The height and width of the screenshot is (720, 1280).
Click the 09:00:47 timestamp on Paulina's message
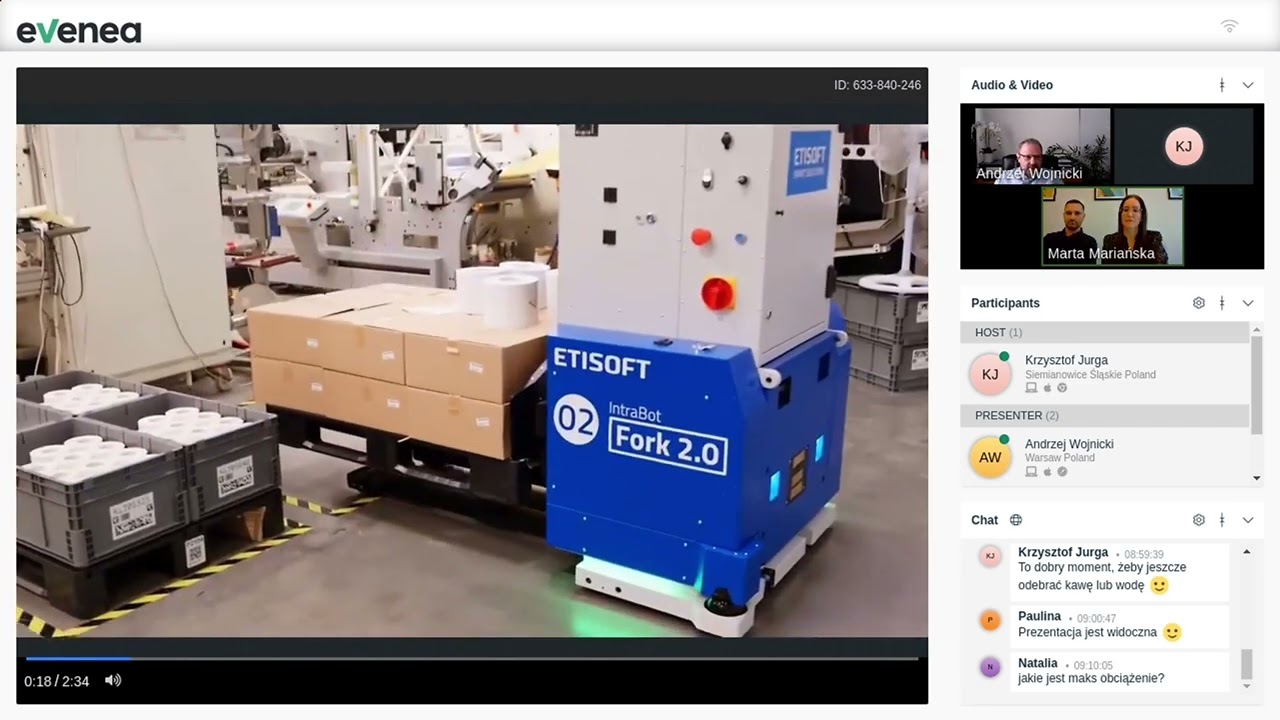point(1096,619)
